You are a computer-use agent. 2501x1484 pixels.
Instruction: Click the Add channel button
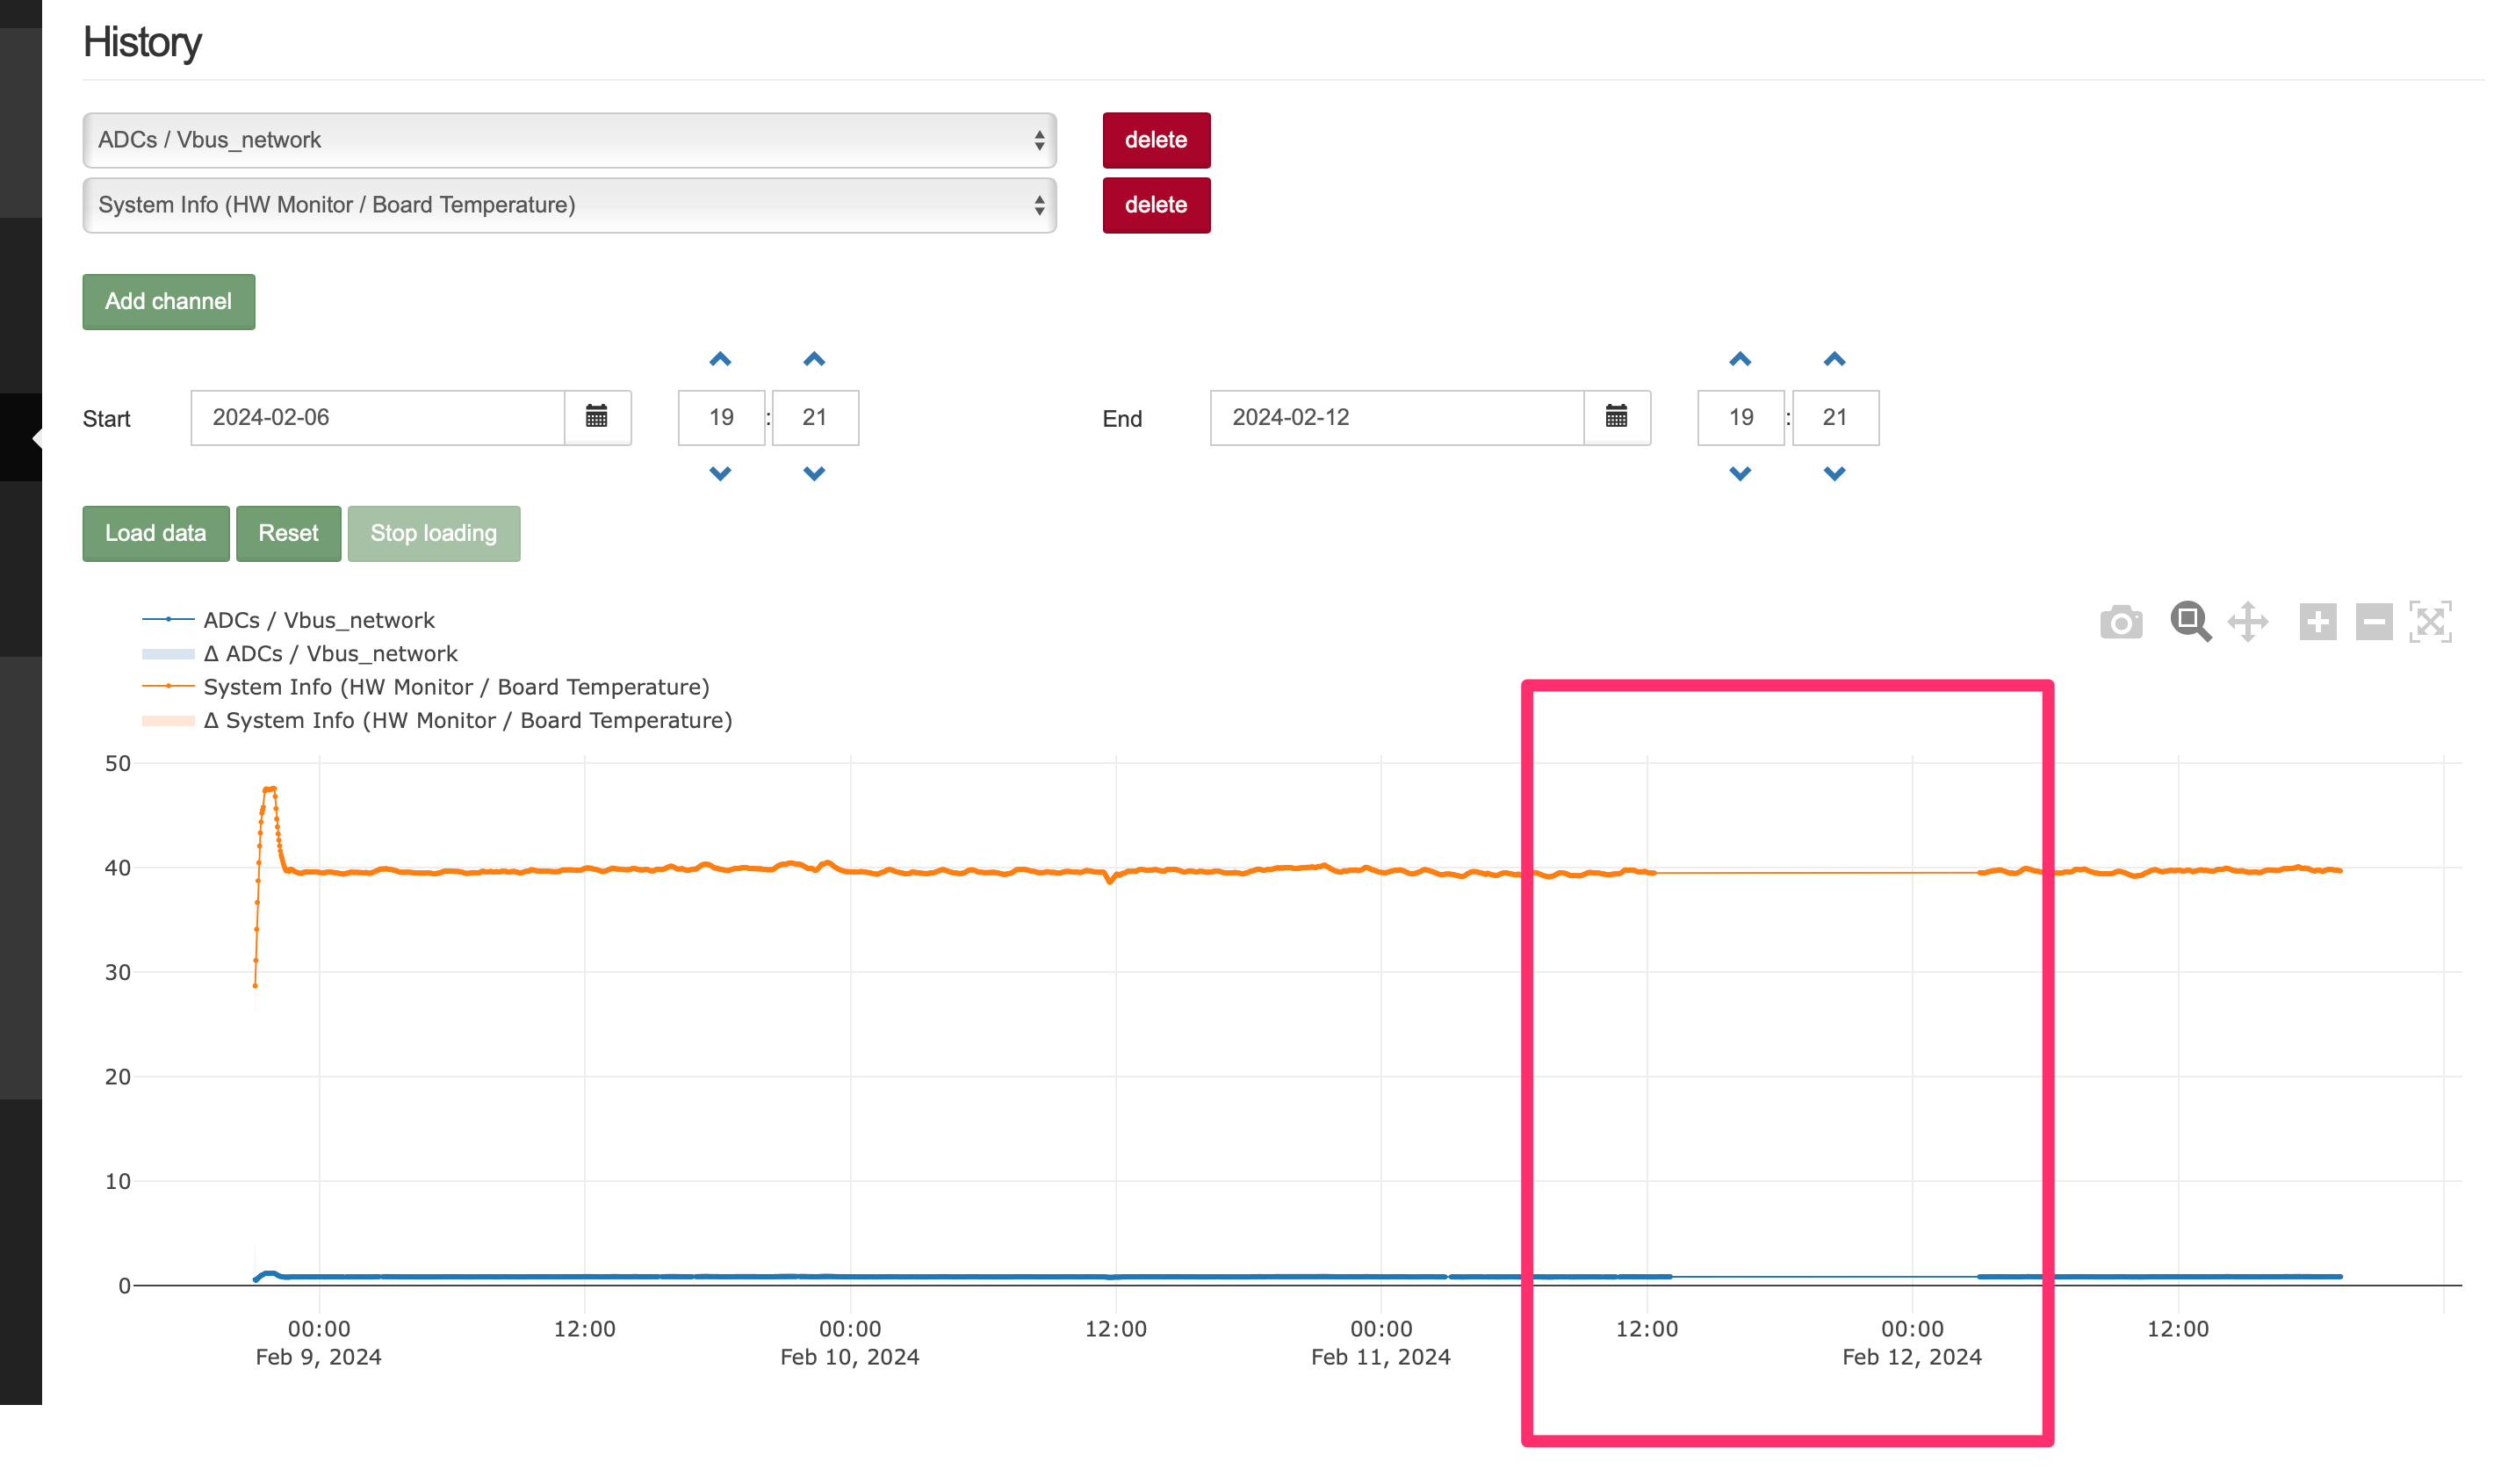[x=169, y=301]
